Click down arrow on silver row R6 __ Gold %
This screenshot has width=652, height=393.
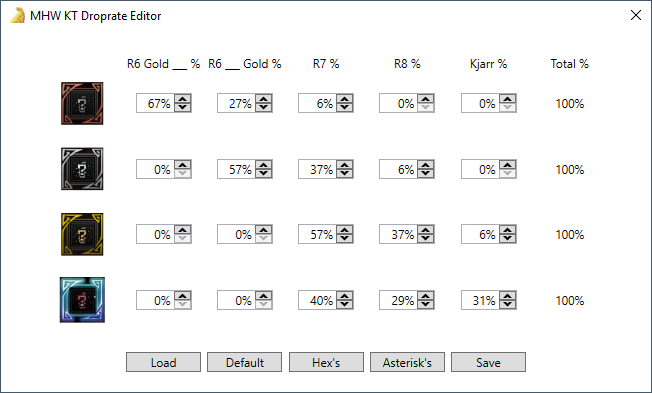pos(264,173)
